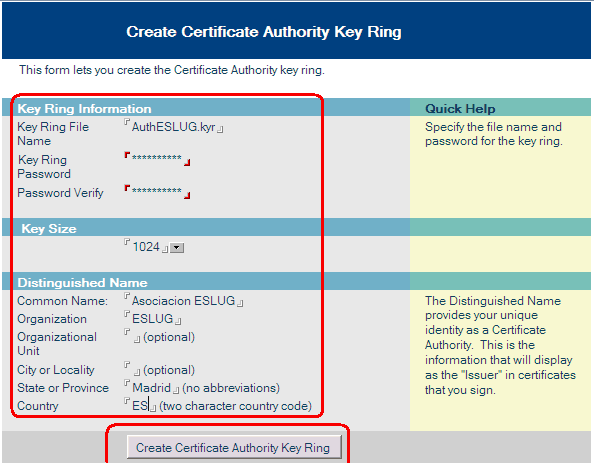Click the Distinguished Name help paragraph
This screenshot has width=594, height=463.
pyautogui.click(x=500, y=345)
